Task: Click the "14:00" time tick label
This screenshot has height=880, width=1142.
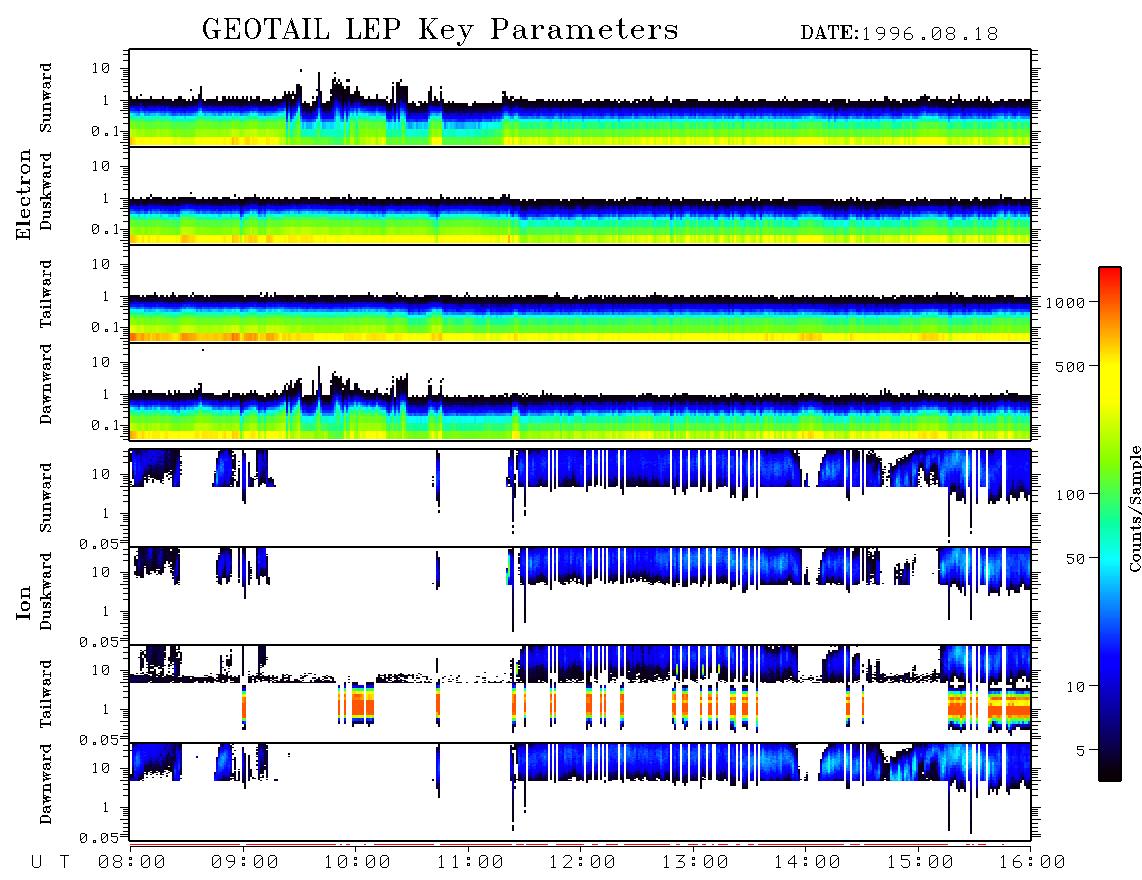Action: pyautogui.click(x=807, y=863)
